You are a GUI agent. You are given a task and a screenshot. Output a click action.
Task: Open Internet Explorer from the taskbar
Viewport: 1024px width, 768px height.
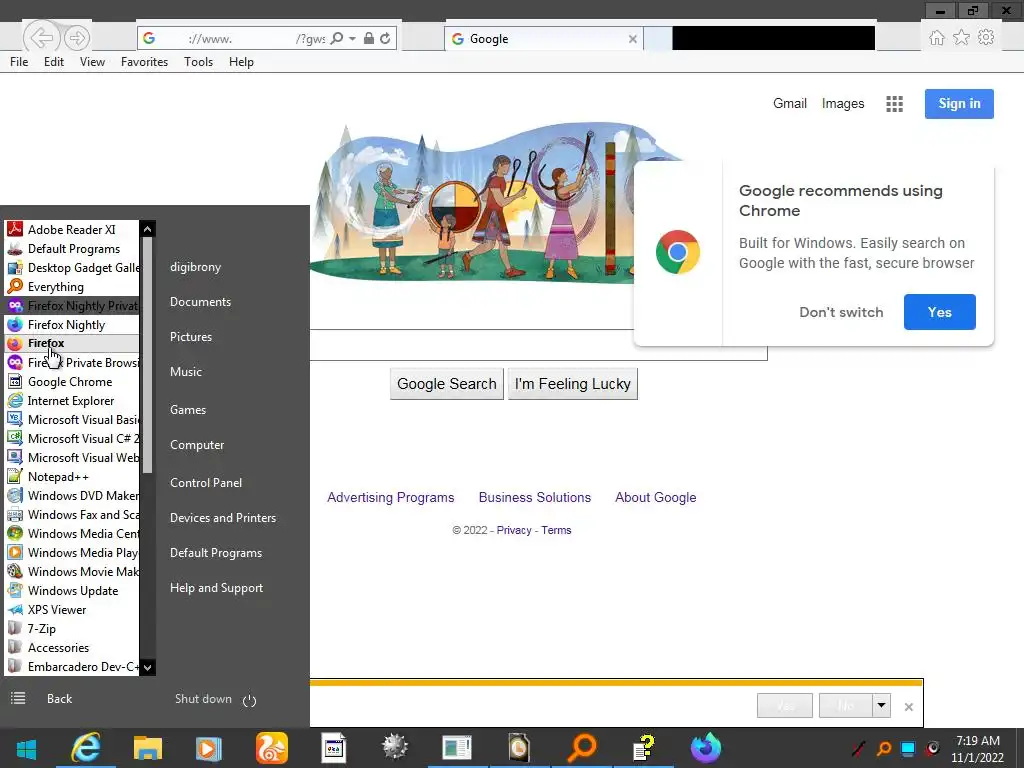tap(86, 748)
